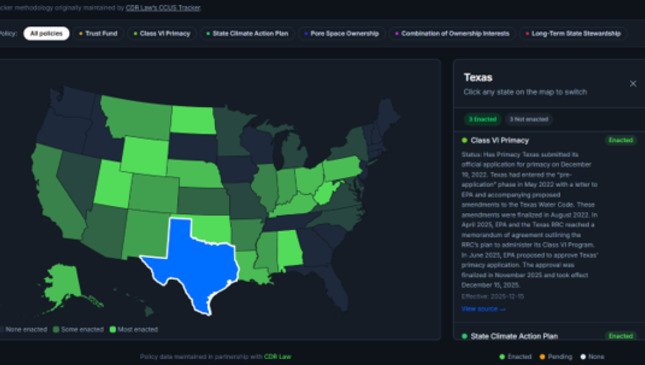This screenshot has width=645, height=365.
Task: Filter by Long-Term State Stewardship
Action: point(573,34)
